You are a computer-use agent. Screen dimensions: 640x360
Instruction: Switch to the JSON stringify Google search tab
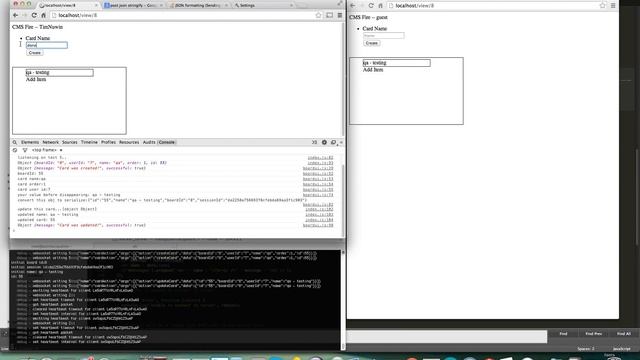pyautogui.click(x=132, y=5)
